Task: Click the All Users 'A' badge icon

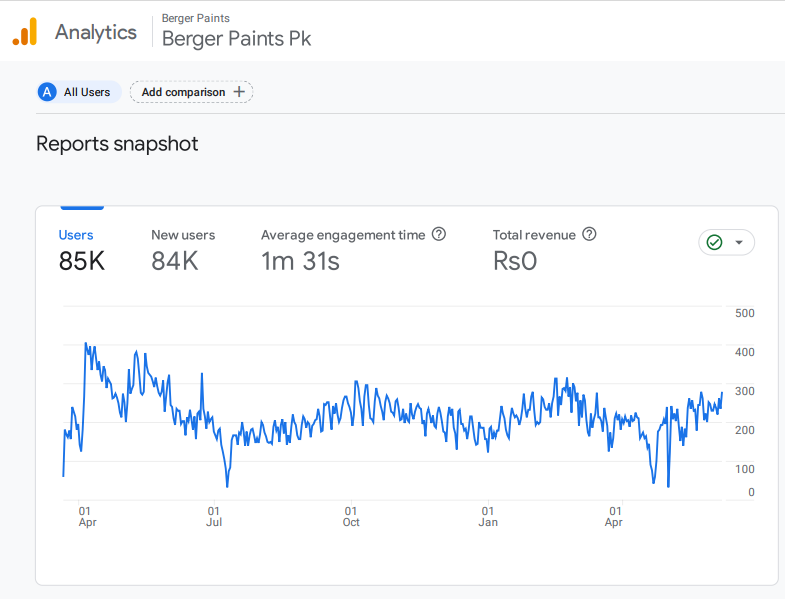Action: tap(47, 92)
